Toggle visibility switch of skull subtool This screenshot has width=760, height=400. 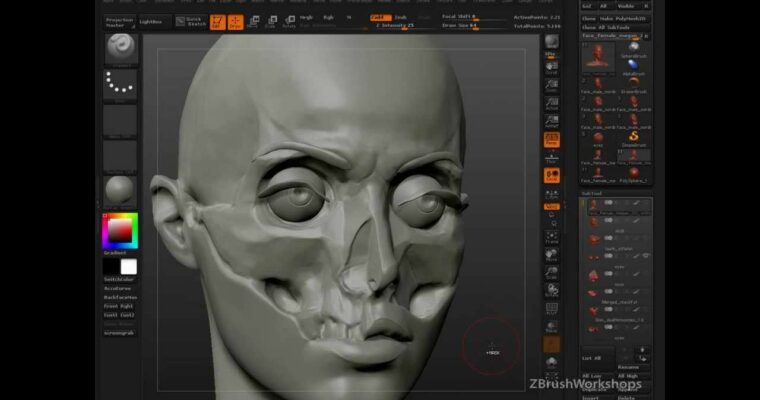[608, 221]
